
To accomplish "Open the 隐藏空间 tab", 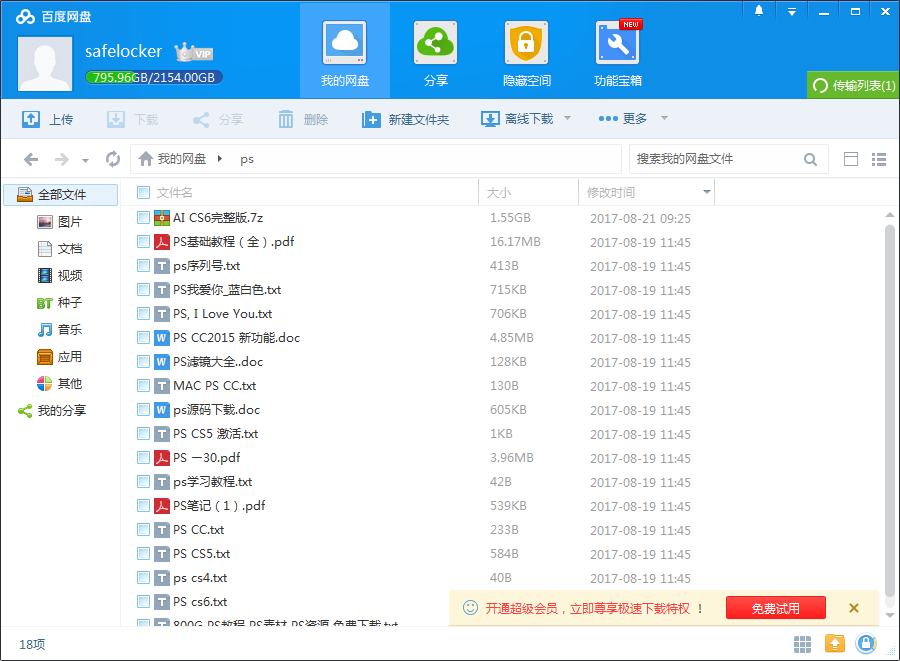I will 526,52.
